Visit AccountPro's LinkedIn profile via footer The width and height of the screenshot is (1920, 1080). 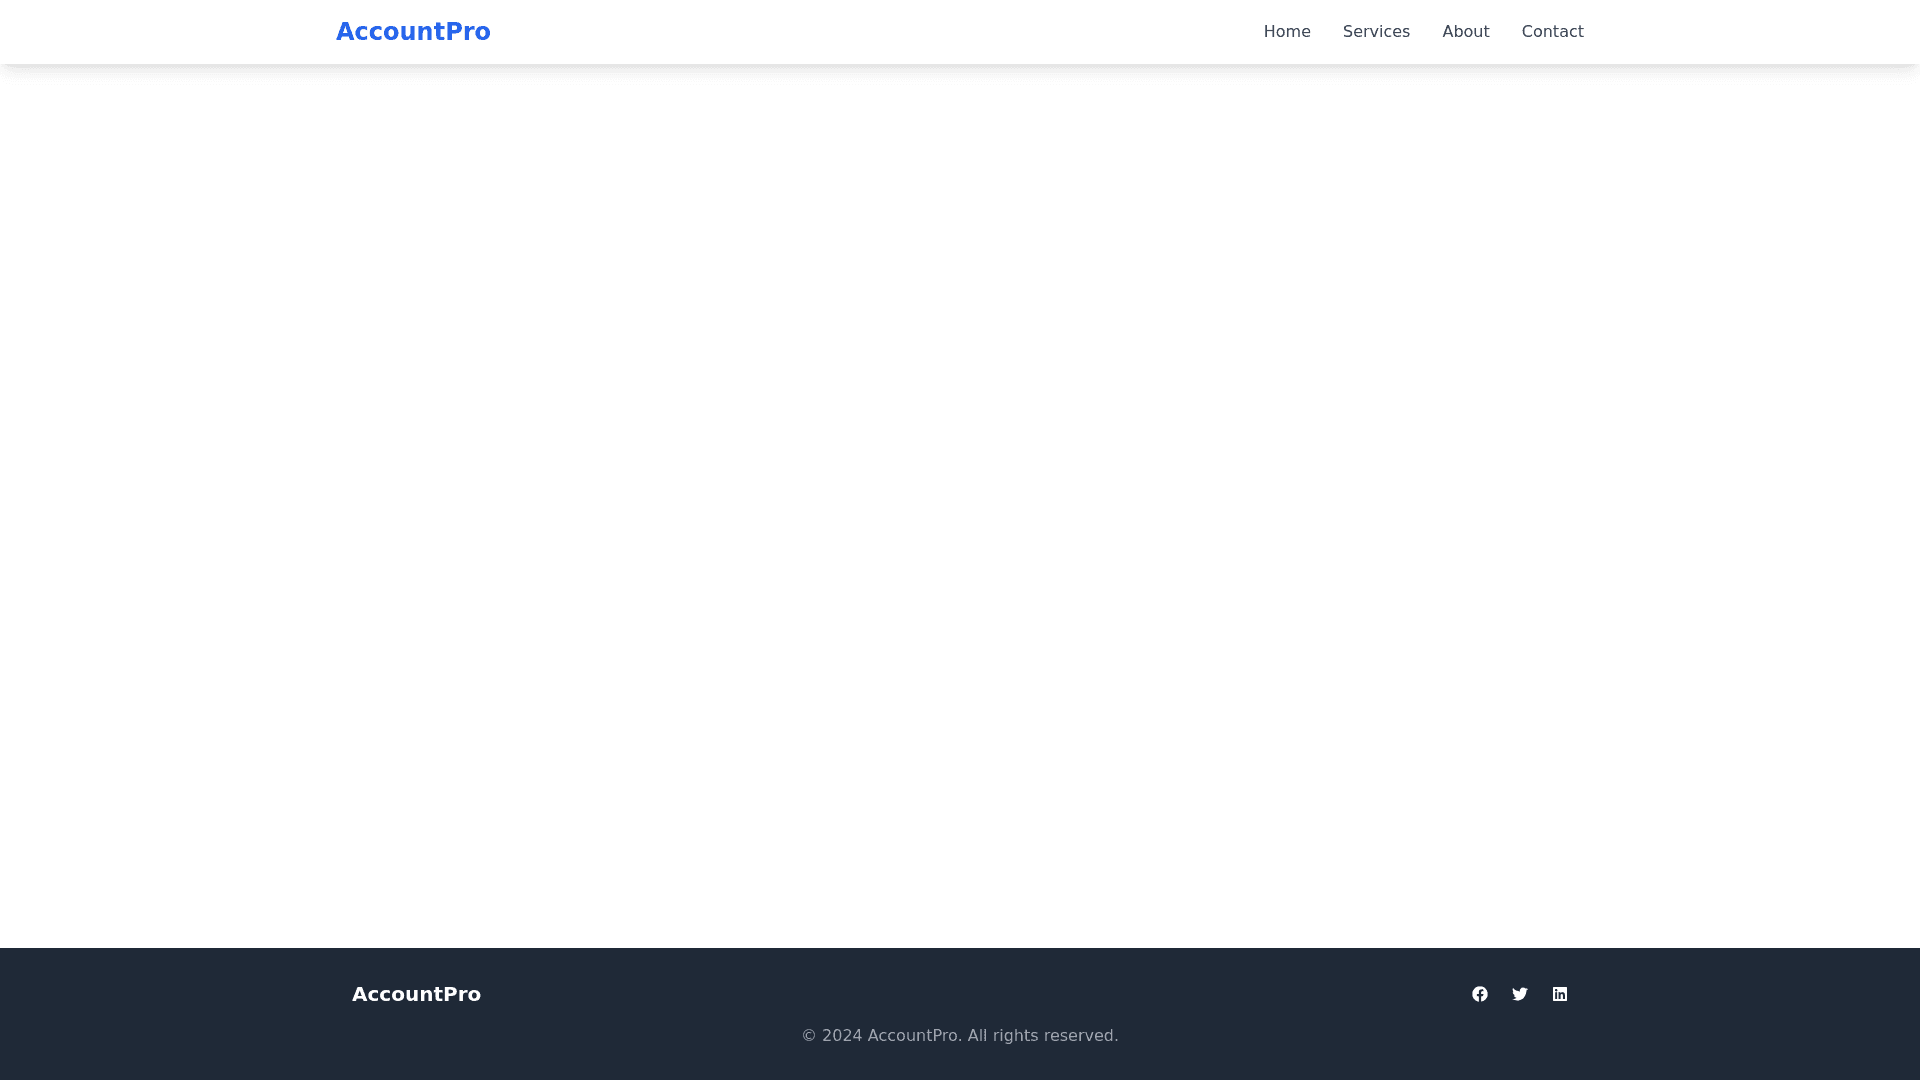tap(1560, 994)
